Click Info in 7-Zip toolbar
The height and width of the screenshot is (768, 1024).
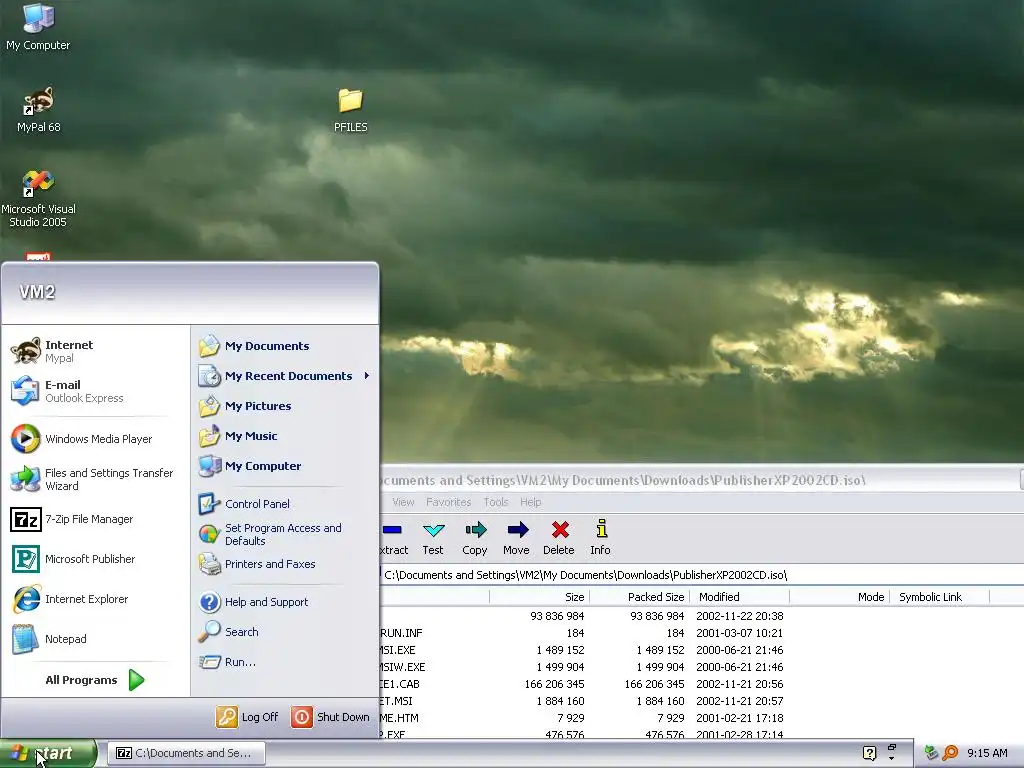tap(600, 538)
